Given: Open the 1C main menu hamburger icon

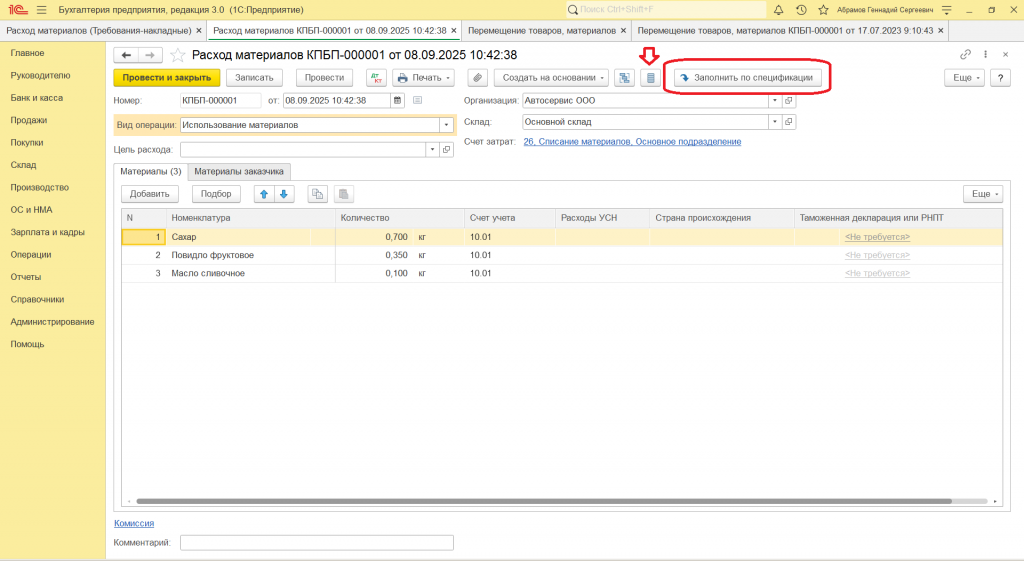Looking at the screenshot, I should coord(42,10).
